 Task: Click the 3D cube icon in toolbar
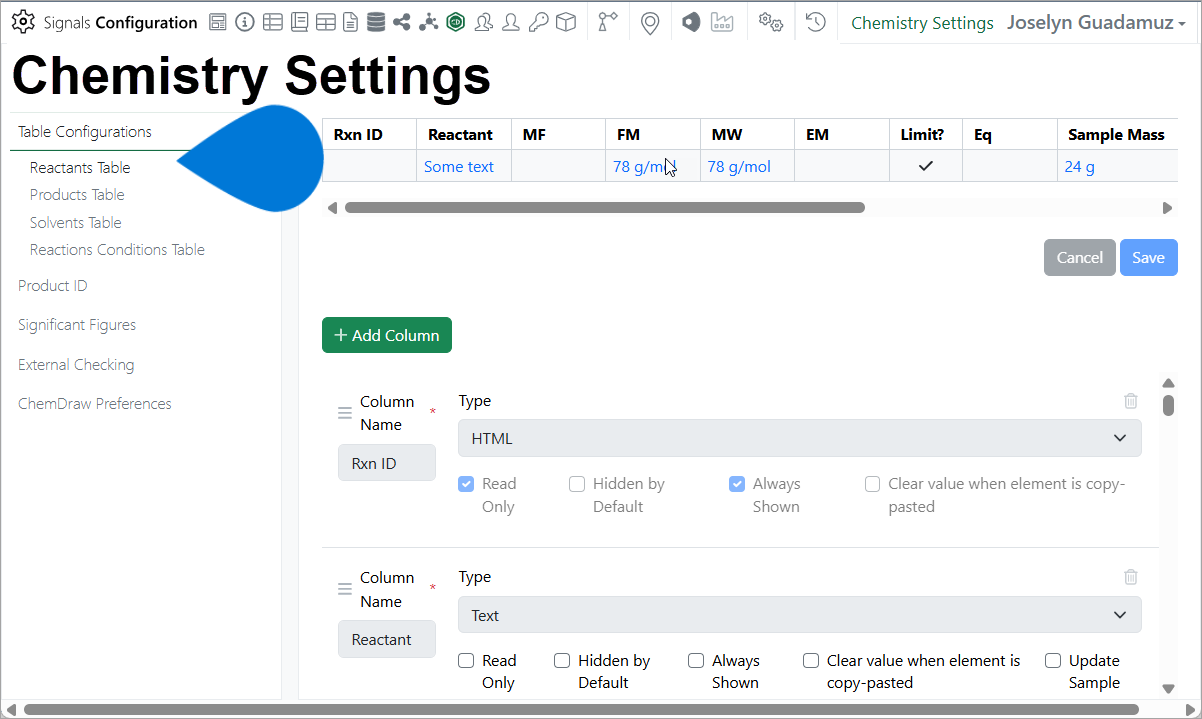tap(566, 22)
